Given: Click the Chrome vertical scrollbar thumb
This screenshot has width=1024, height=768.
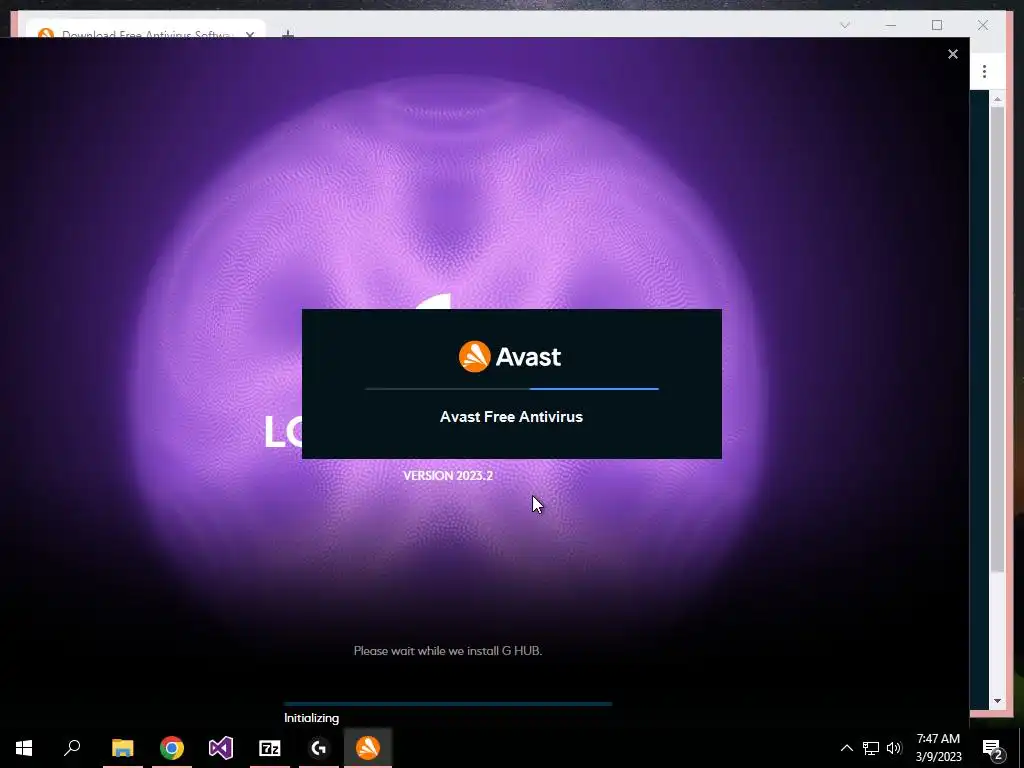Looking at the screenshot, I should (997, 340).
